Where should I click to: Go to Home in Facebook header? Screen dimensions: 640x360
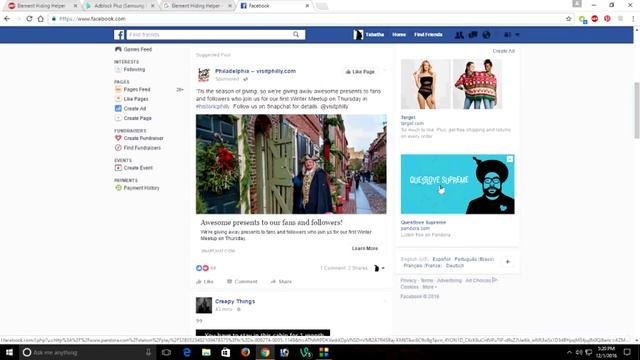pyautogui.click(x=399, y=35)
